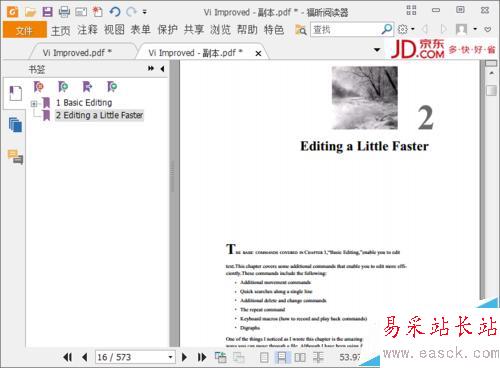Toggle facing pages view mode
The image size is (500, 368).
click(300, 358)
